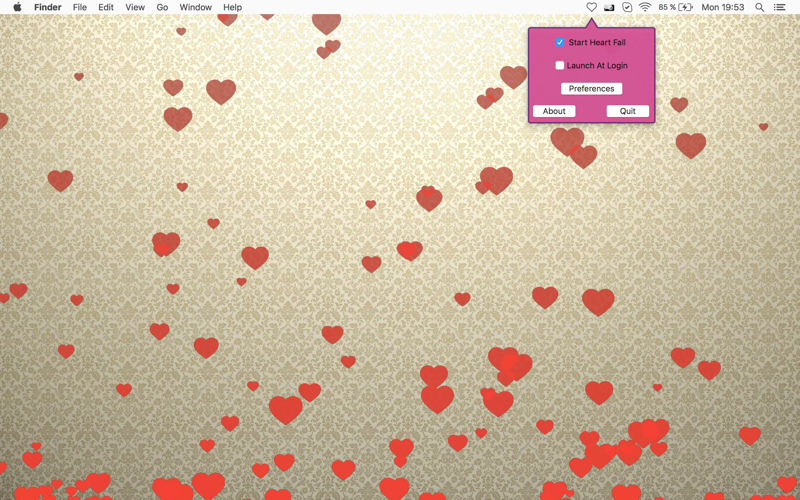Enable the Launch At Login checkbox
The image size is (800, 500).
[x=560, y=65]
